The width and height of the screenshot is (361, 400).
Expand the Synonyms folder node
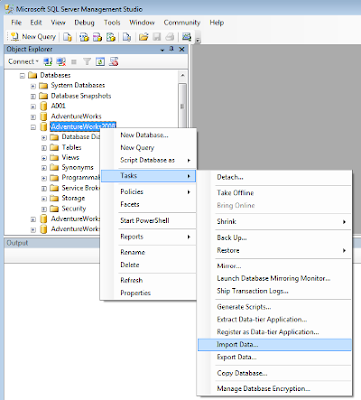coord(44,168)
